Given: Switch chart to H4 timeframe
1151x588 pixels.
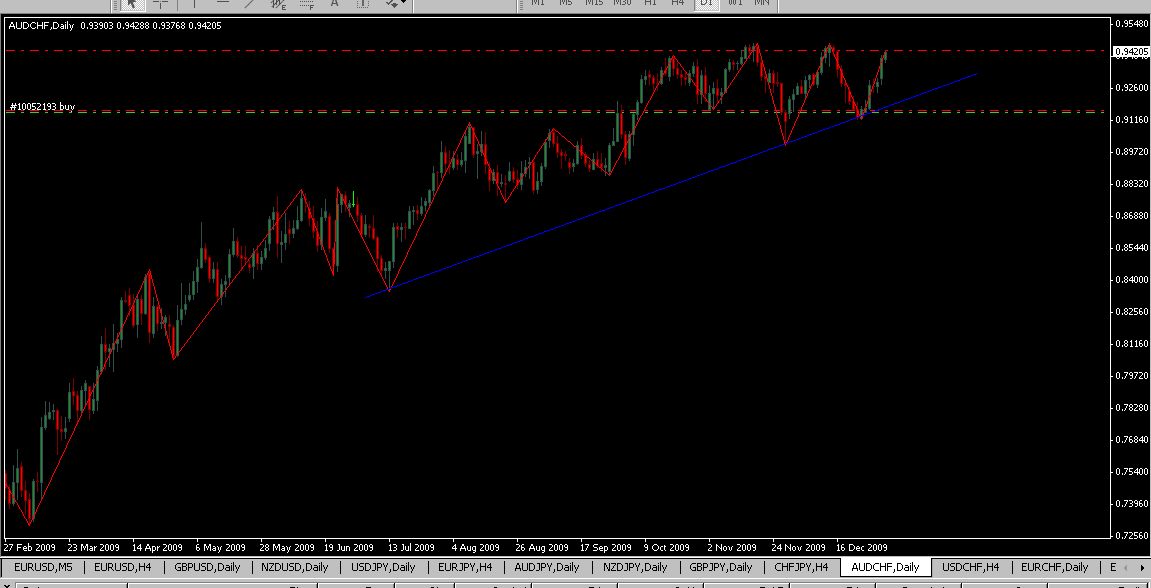Looking at the screenshot, I should coord(678,4).
